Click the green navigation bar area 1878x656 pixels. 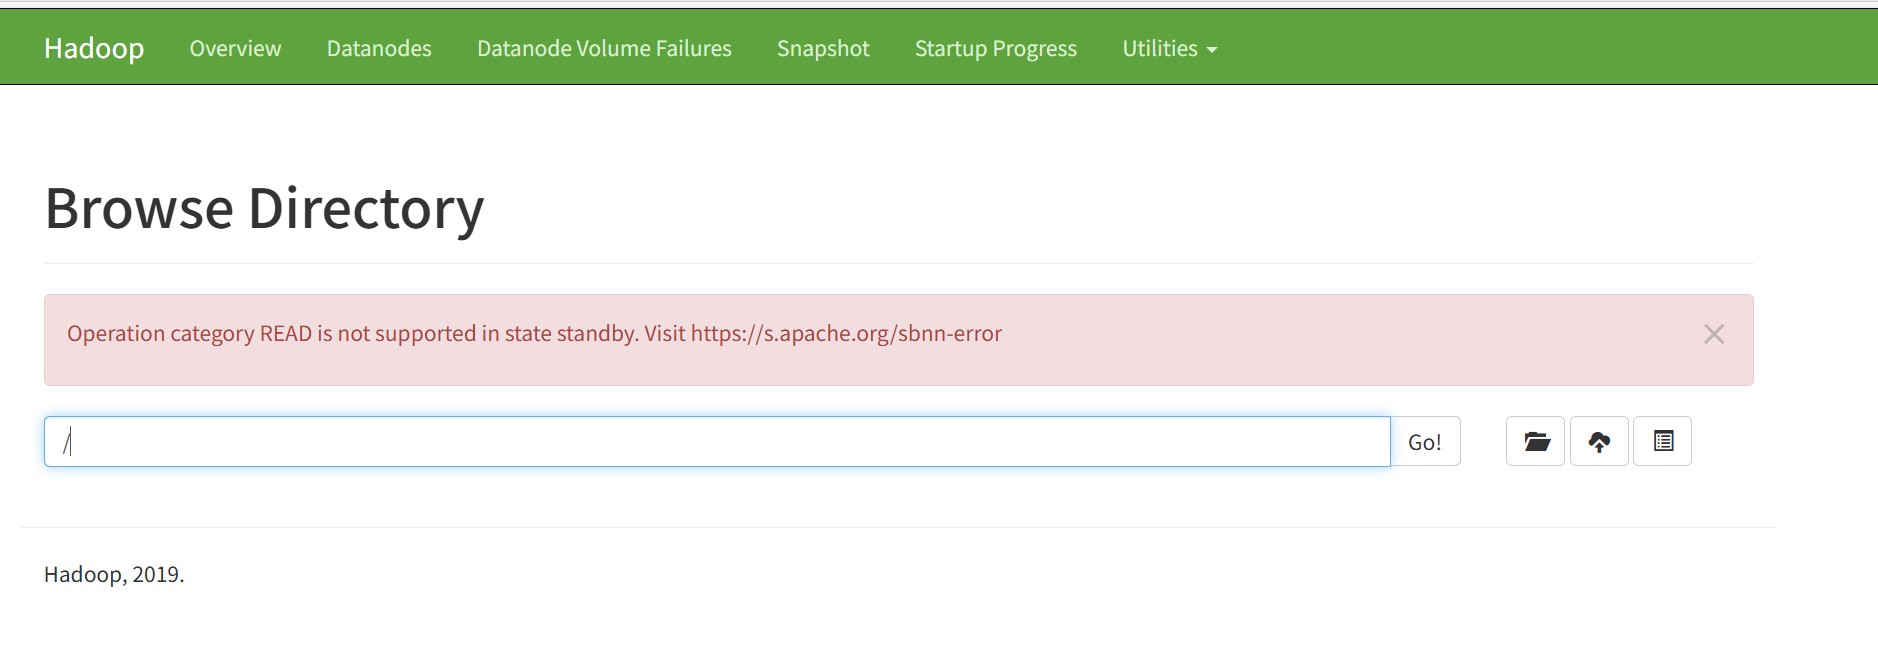1500,46
